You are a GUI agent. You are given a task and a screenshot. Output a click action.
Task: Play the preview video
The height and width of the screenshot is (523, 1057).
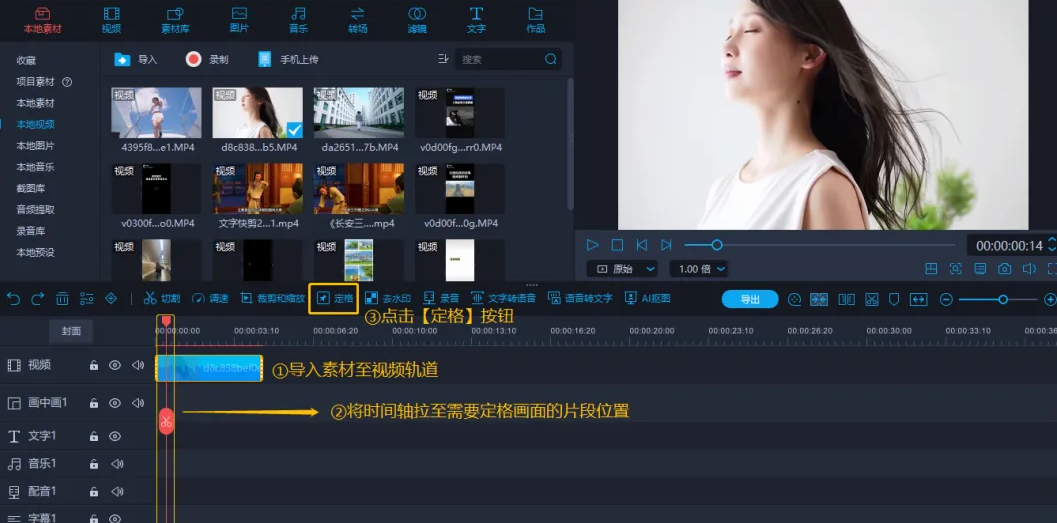(593, 245)
